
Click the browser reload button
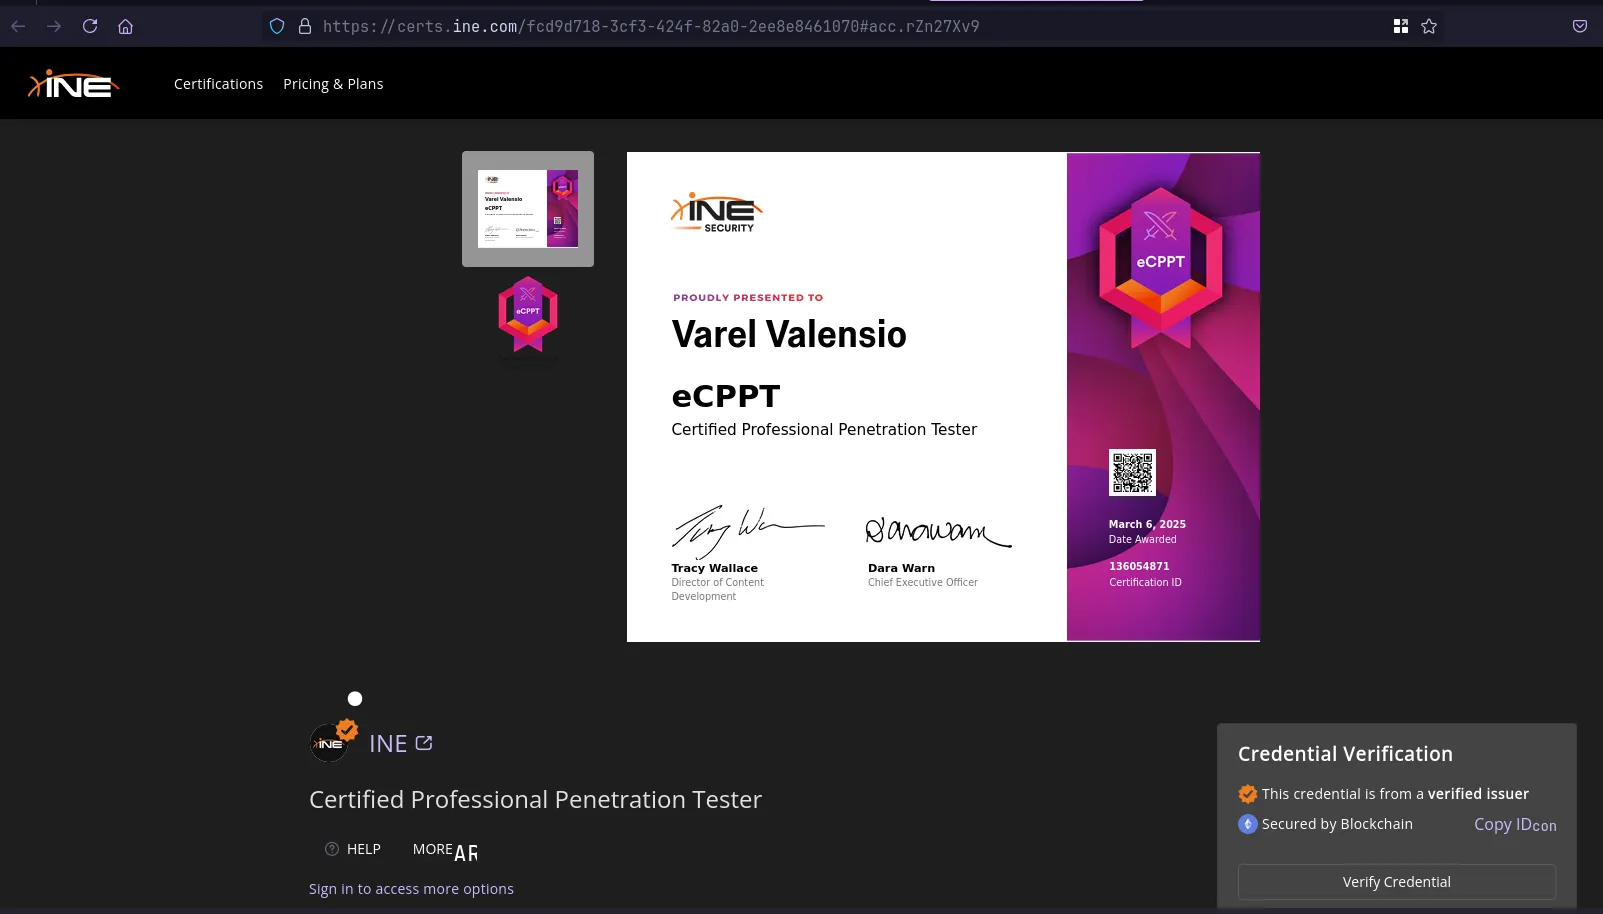tap(90, 26)
